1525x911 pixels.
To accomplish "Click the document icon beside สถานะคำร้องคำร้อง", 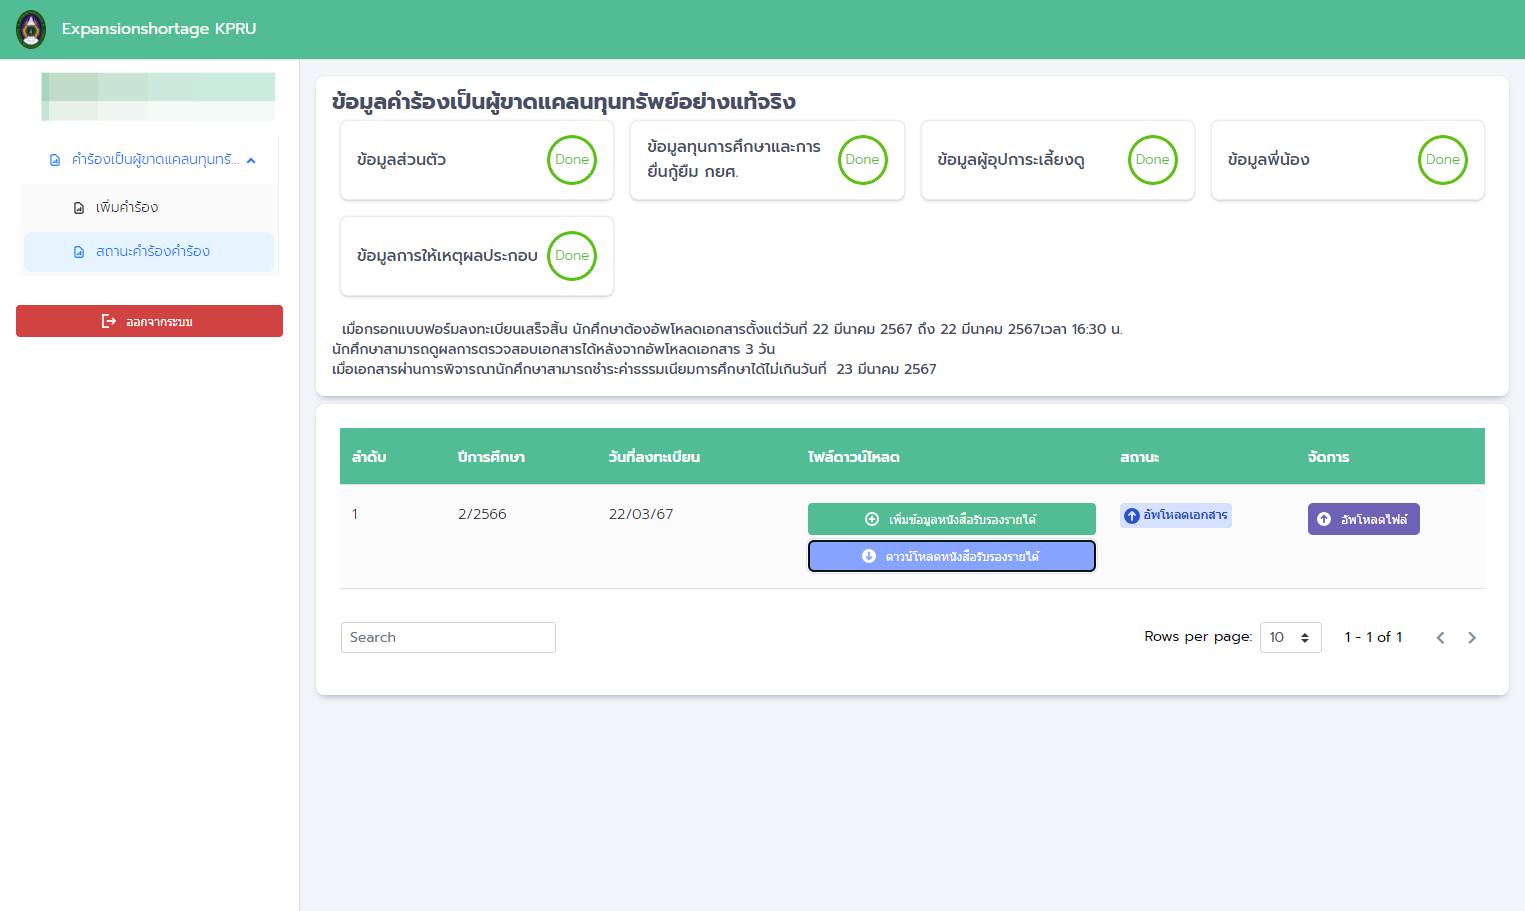I will (79, 252).
